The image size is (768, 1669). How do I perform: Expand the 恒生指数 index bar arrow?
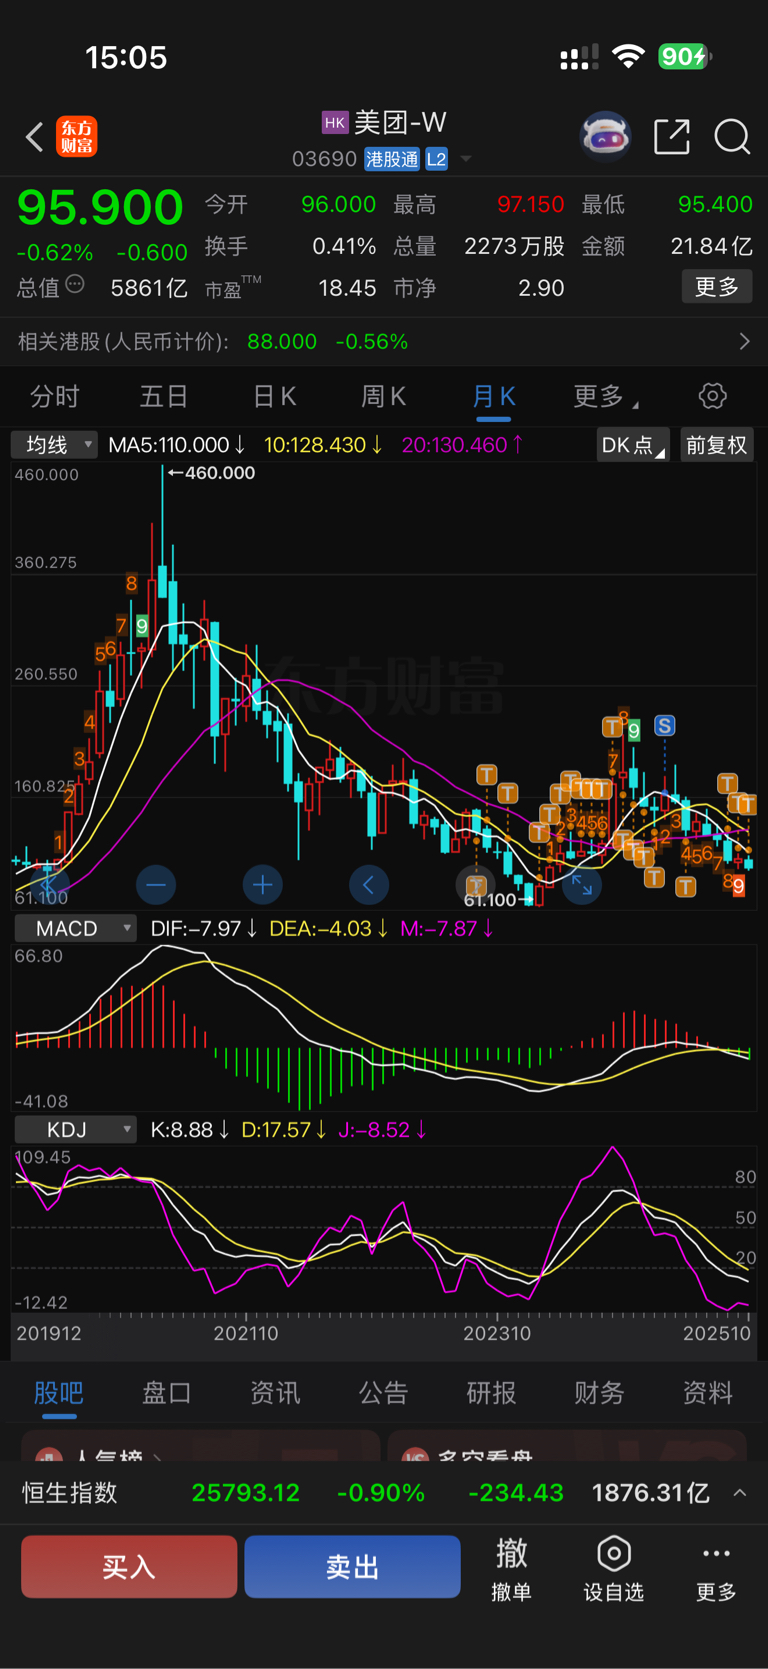[740, 1493]
